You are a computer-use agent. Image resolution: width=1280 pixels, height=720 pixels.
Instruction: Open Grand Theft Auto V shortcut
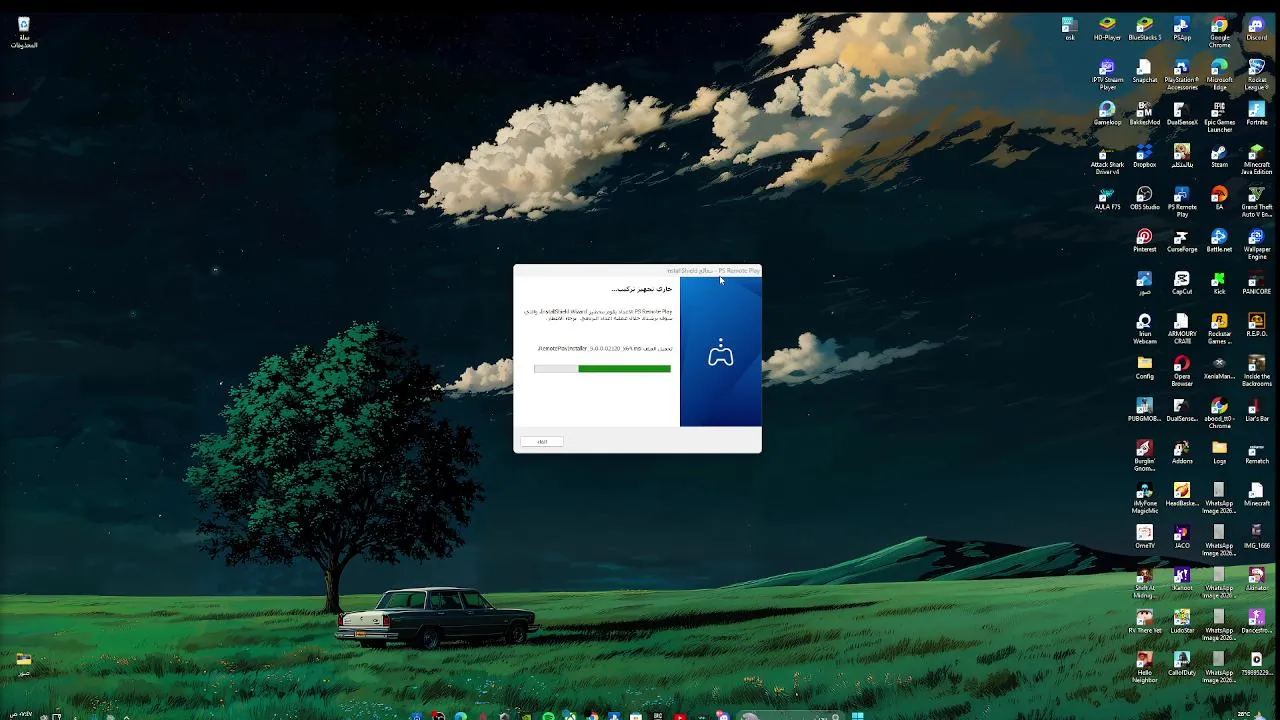click(1256, 201)
